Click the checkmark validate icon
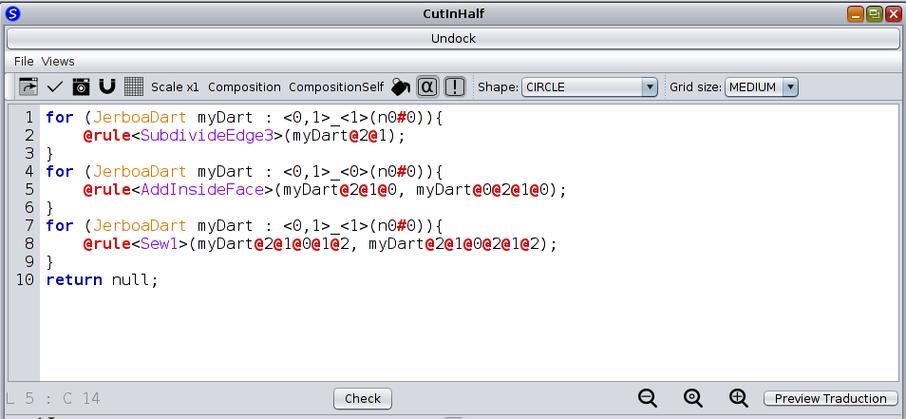 [x=55, y=87]
